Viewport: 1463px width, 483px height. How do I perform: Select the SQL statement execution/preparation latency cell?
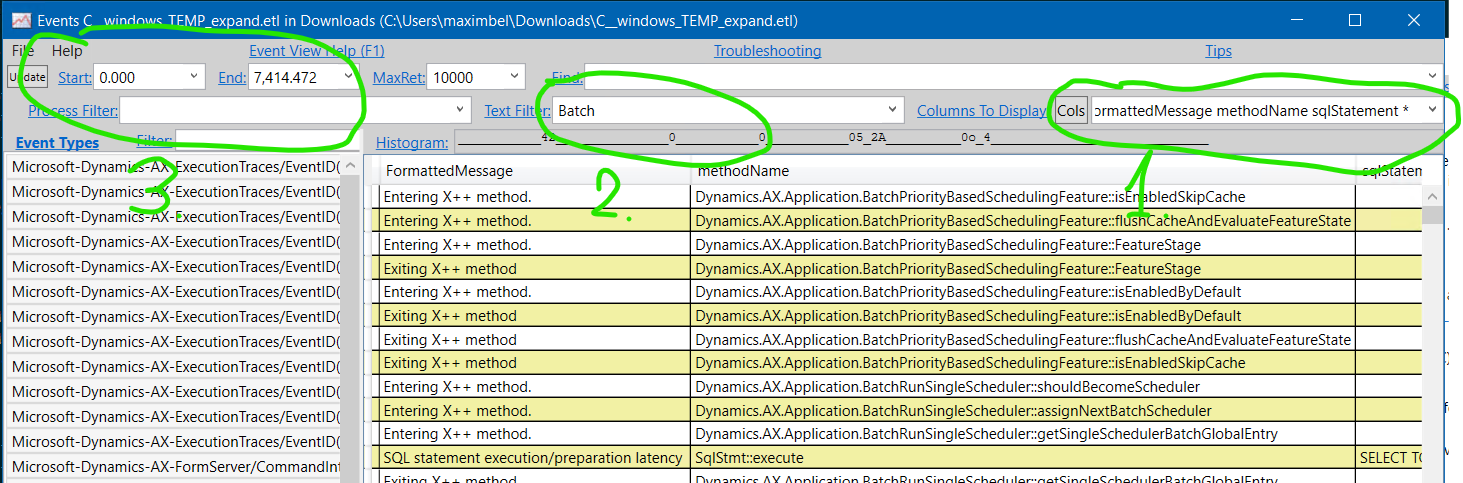[x=535, y=458]
